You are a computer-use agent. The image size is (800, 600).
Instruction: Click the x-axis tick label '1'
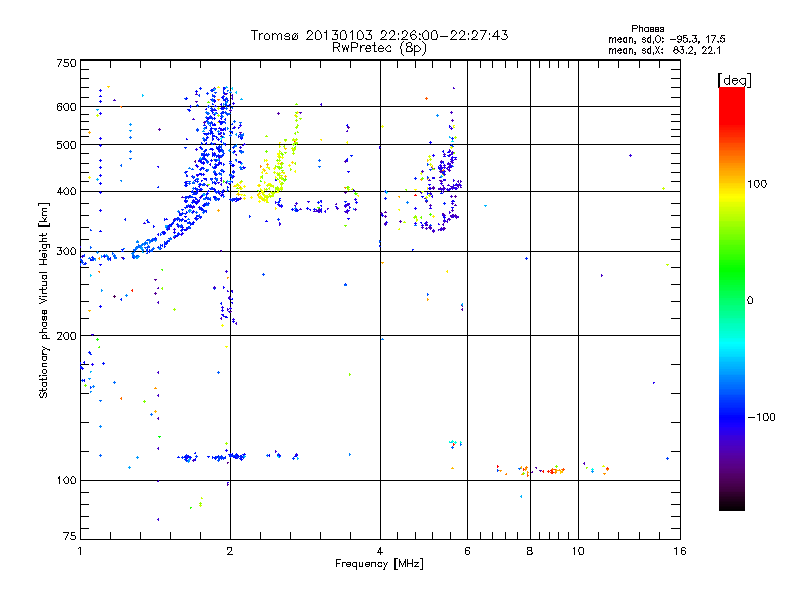click(80, 551)
